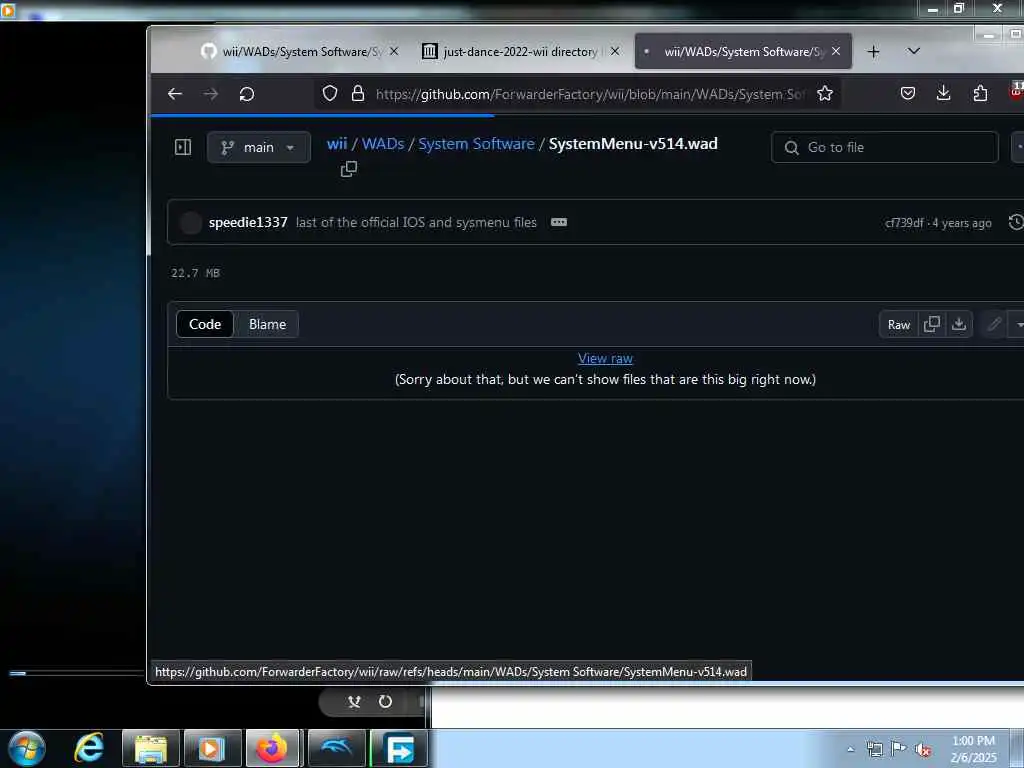Switch to Blame view
Screen dimensions: 1024x768
pos(267,324)
